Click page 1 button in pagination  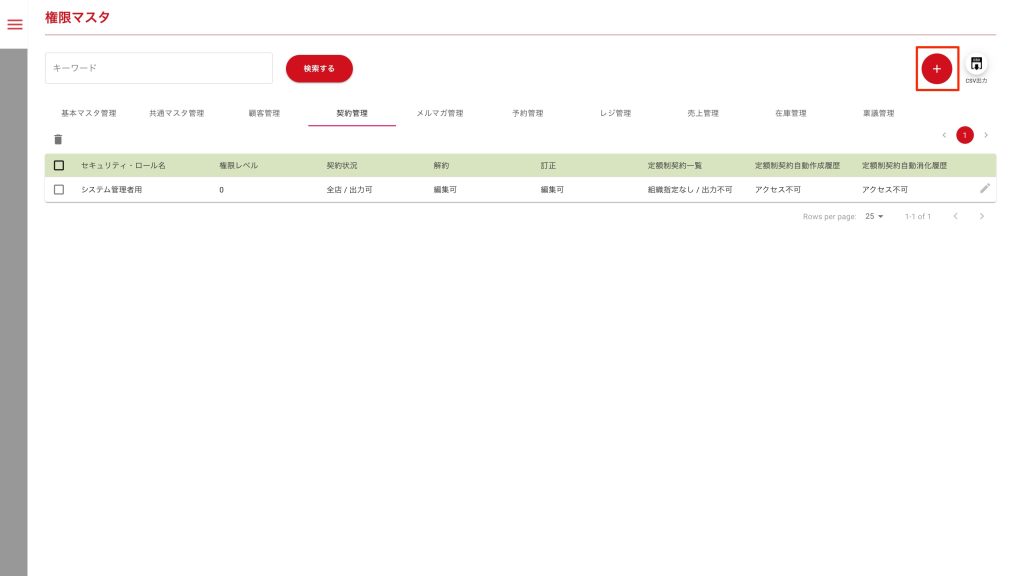coord(965,135)
